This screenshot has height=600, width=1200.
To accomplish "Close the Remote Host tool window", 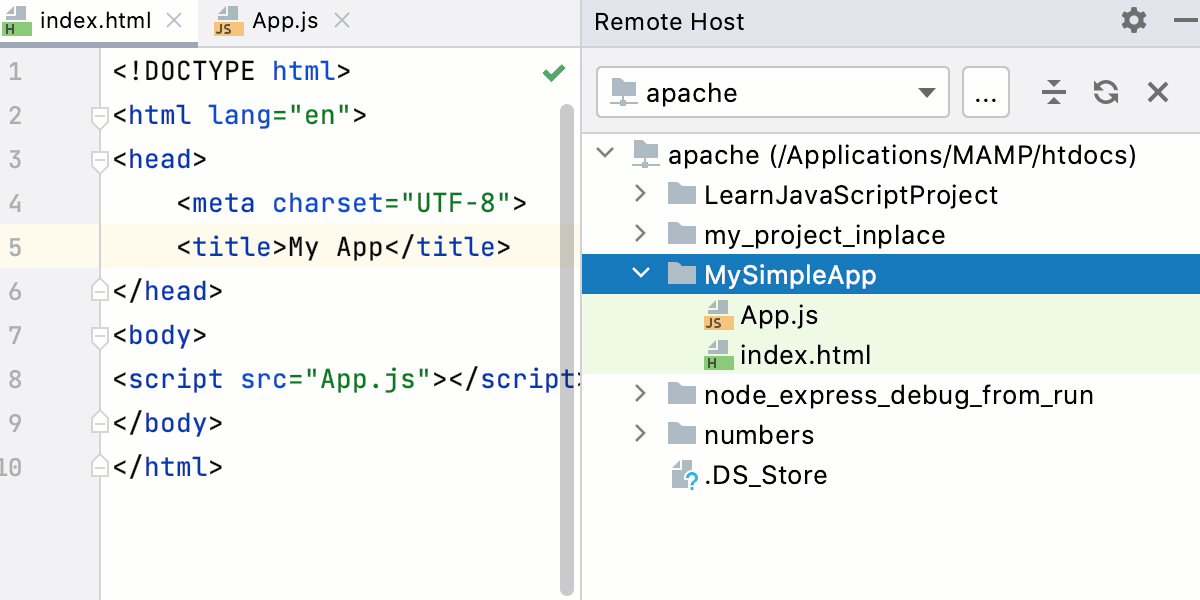I will [x=1157, y=92].
